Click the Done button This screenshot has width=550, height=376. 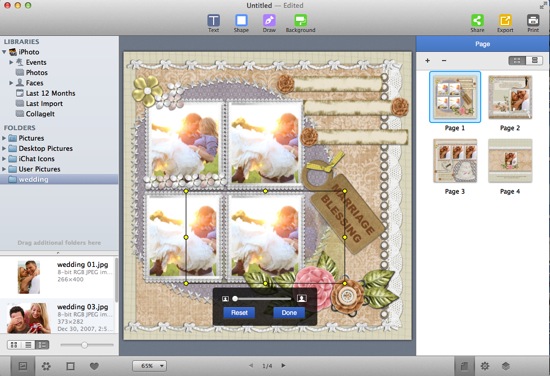(x=289, y=313)
